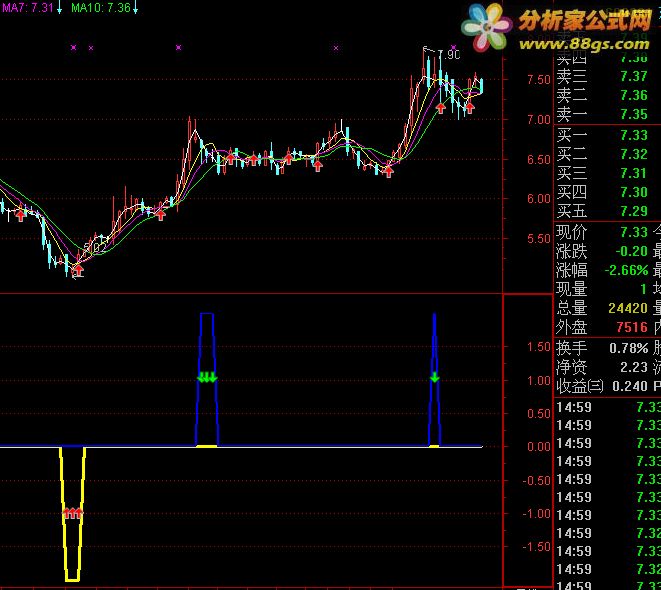The image size is (661, 590).
Task: Click the triple red up-arrow buy signal in yellow trough
Action: (x=73, y=513)
